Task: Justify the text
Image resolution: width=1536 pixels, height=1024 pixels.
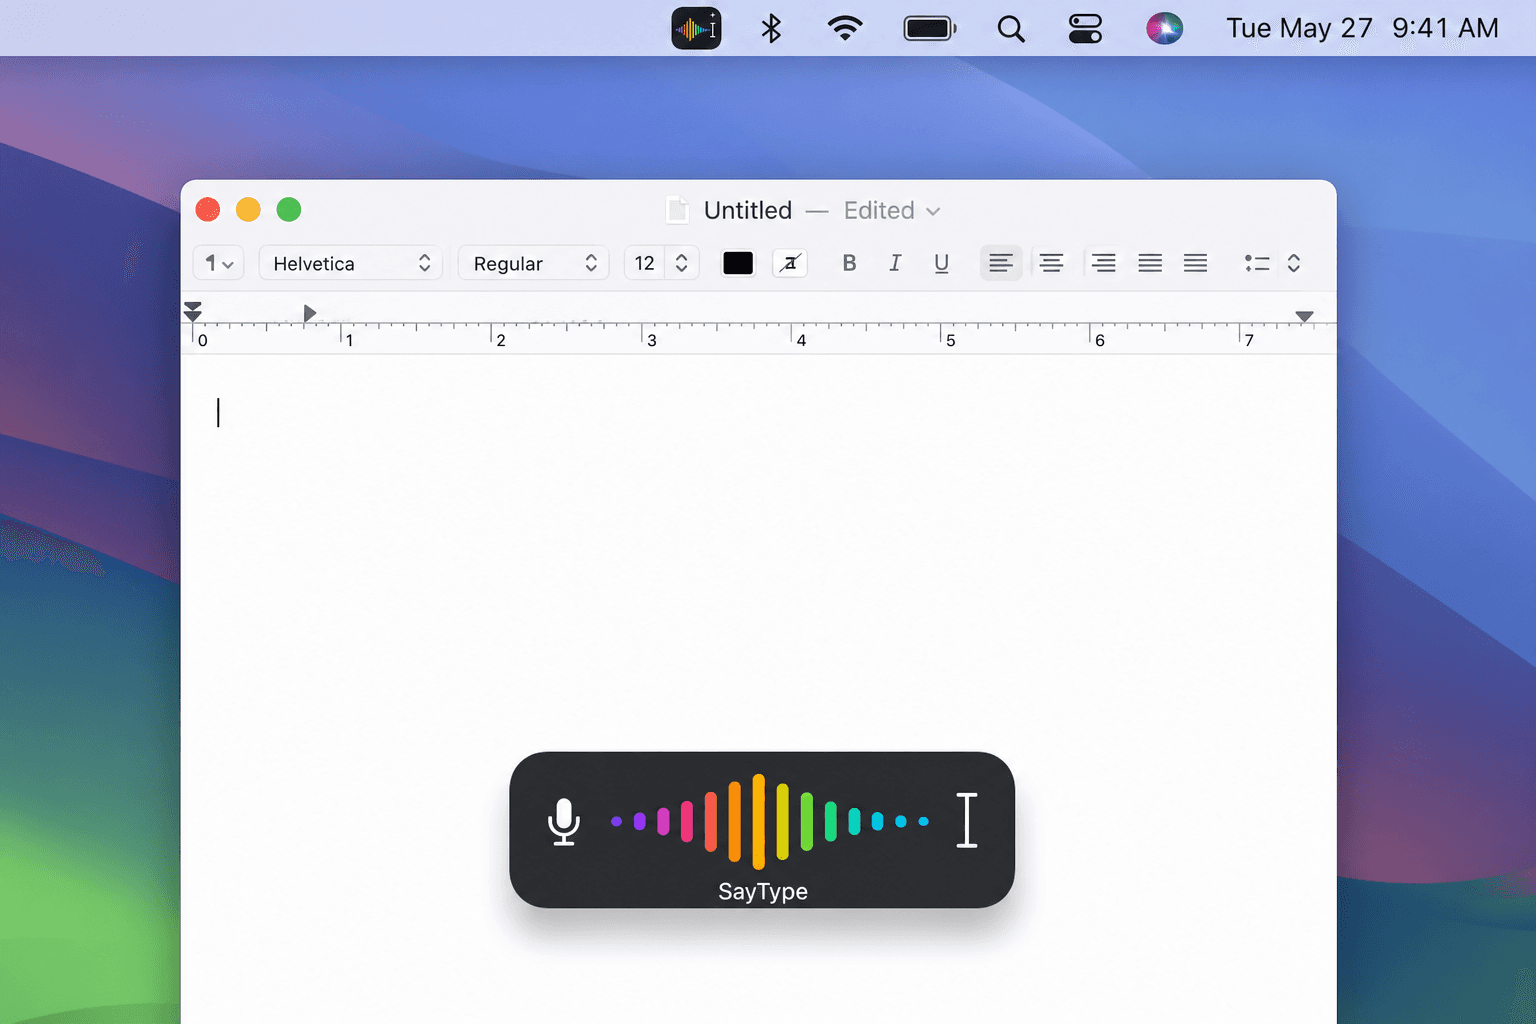Action: pyautogui.click(x=1150, y=263)
